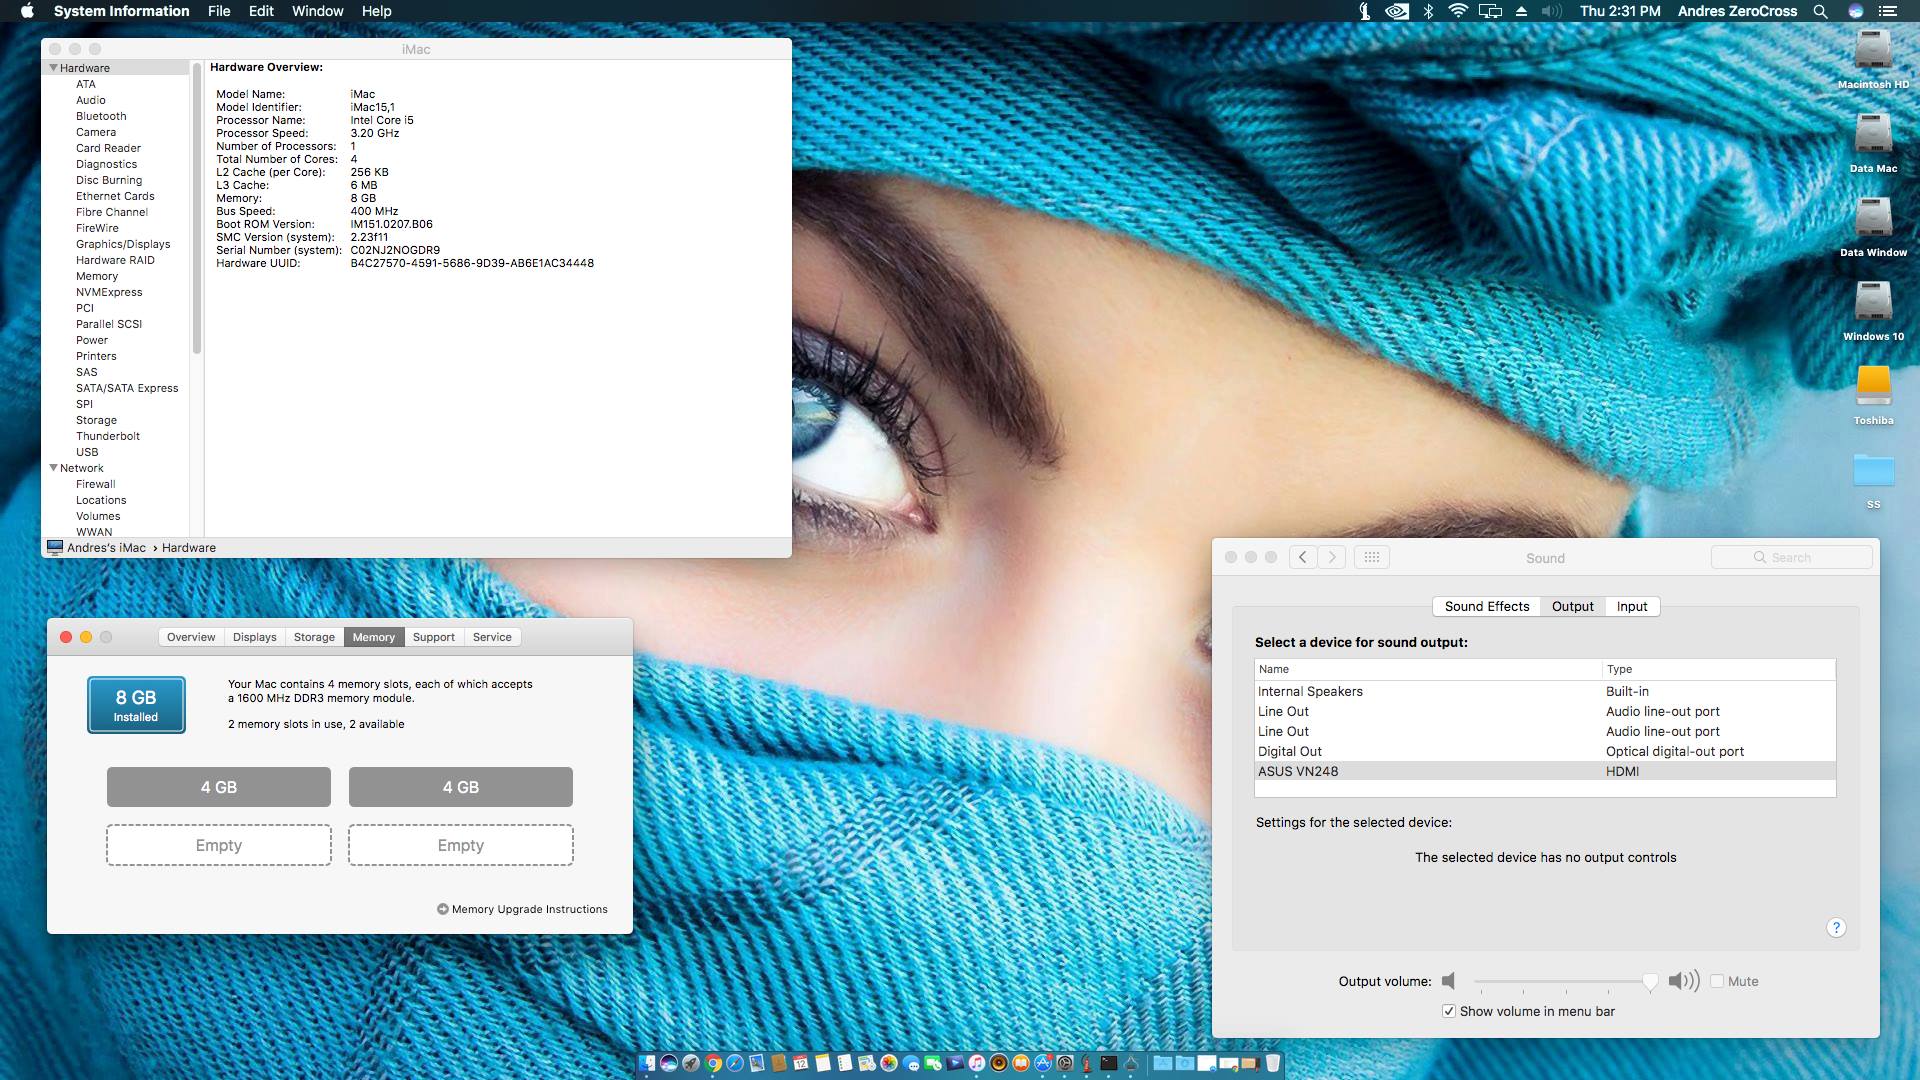Open the Macintosh HD drive icon
The image size is (1920, 1080).
pyautogui.click(x=1872, y=50)
